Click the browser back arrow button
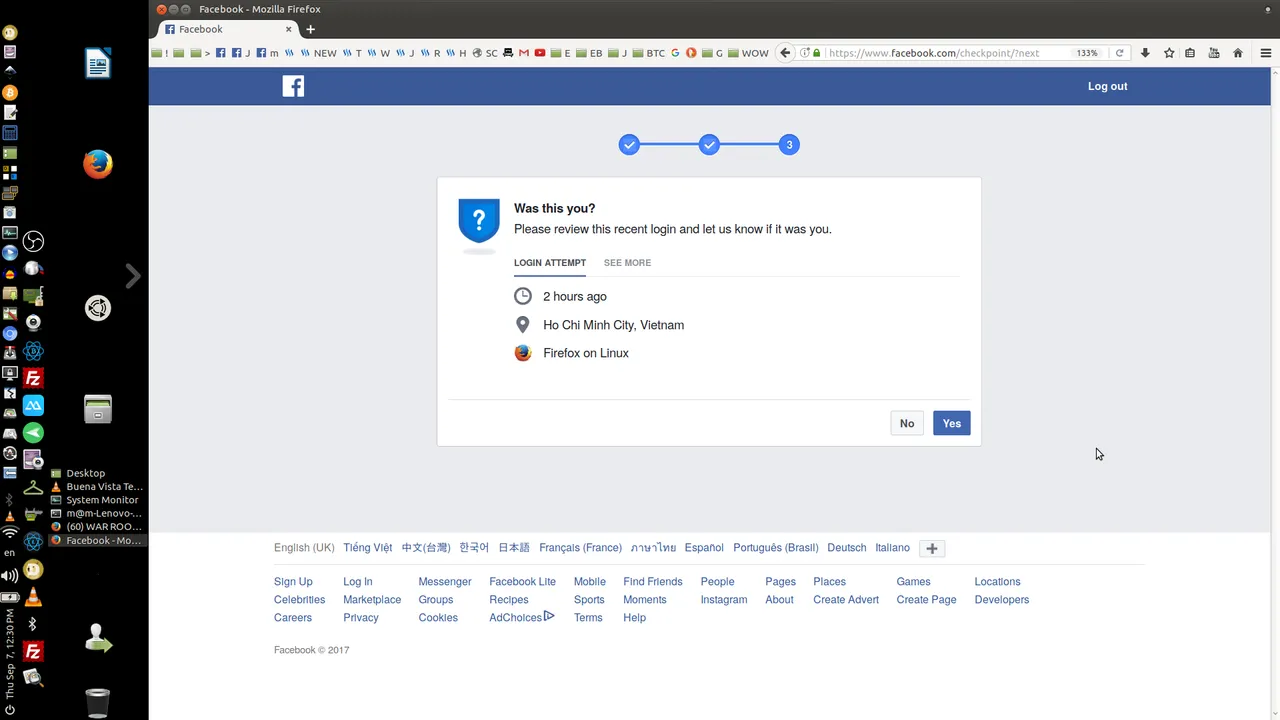The image size is (1280, 720). (786, 53)
